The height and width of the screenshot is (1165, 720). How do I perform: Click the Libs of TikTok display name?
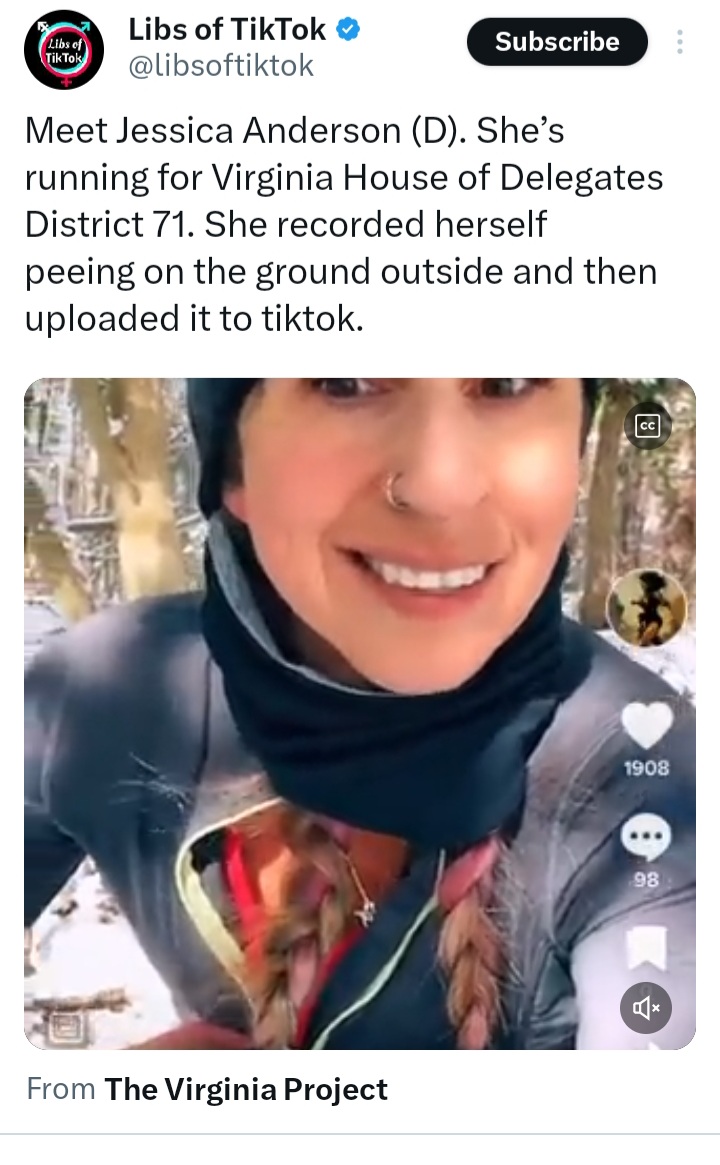click(x=227, y=30)
